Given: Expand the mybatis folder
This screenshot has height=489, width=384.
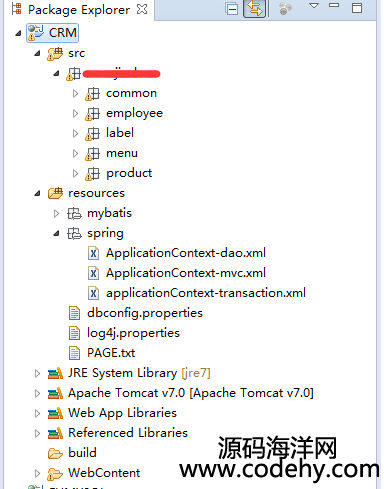Looking at the screenshot, I should pyautogui.click(x=57, y=213).
